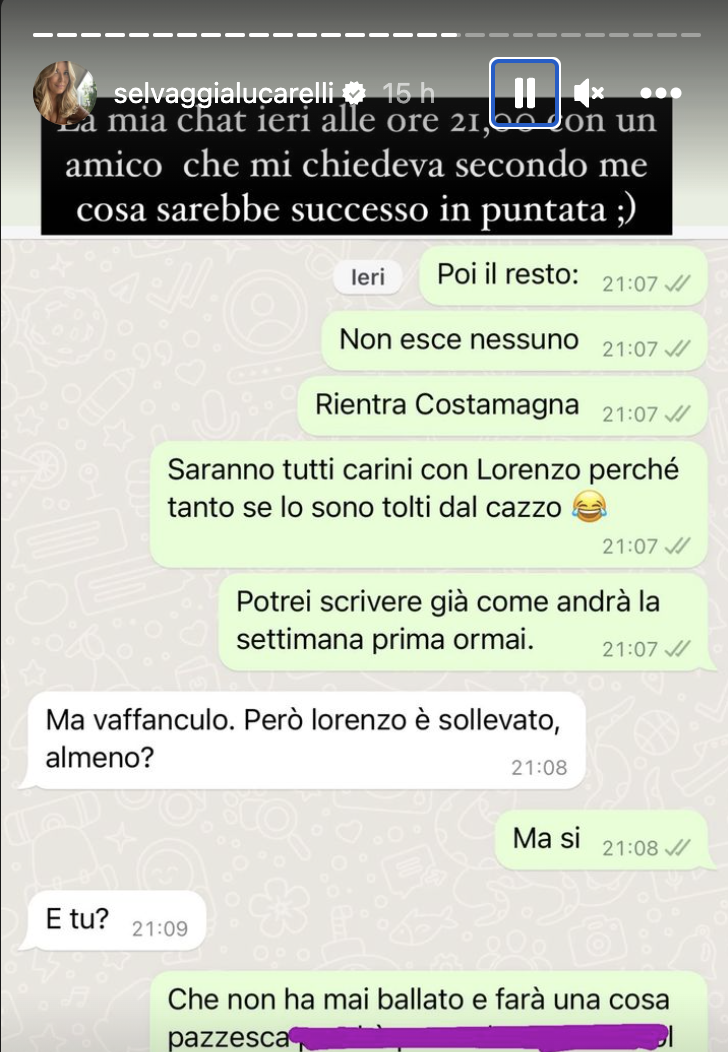Image resolution: width=728 pixels, height=1052 pixels.
Task: Pause the story playback
Action: tap(525, 93)
